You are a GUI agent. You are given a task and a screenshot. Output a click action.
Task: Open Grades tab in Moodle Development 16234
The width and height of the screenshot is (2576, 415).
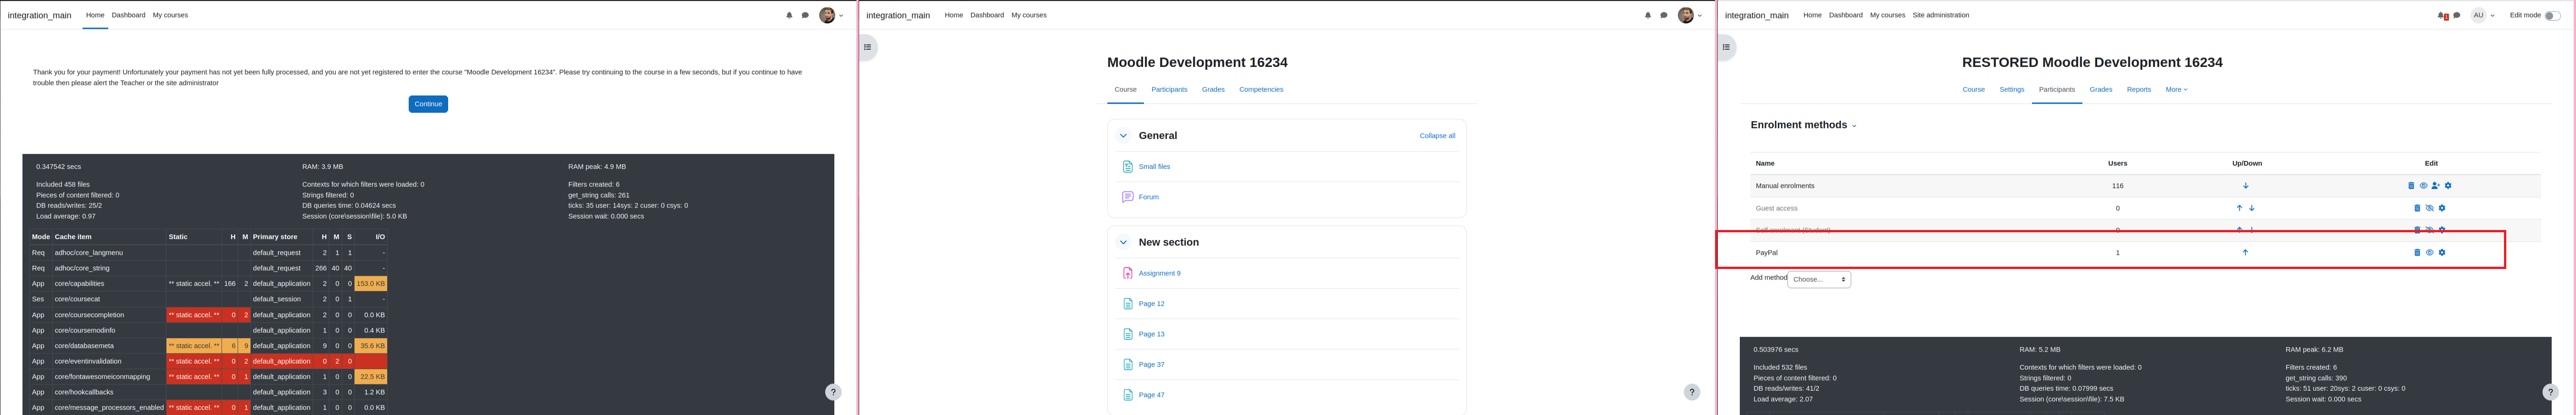point(1213,90)
